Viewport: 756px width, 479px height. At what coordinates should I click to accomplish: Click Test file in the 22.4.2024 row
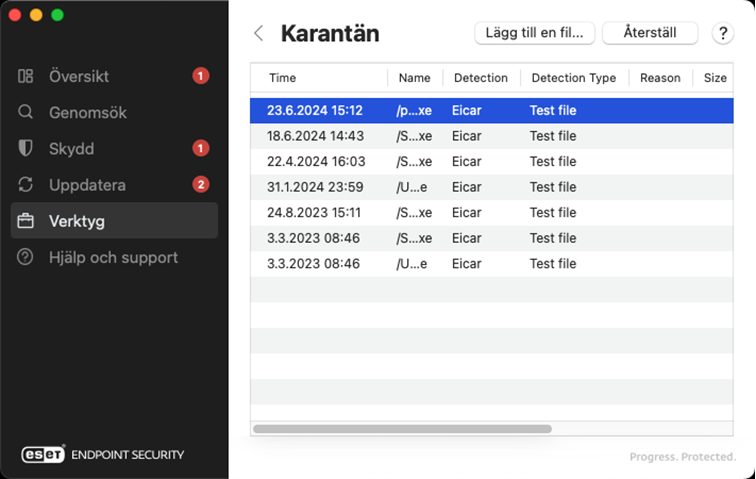click(x=553, y=162)
